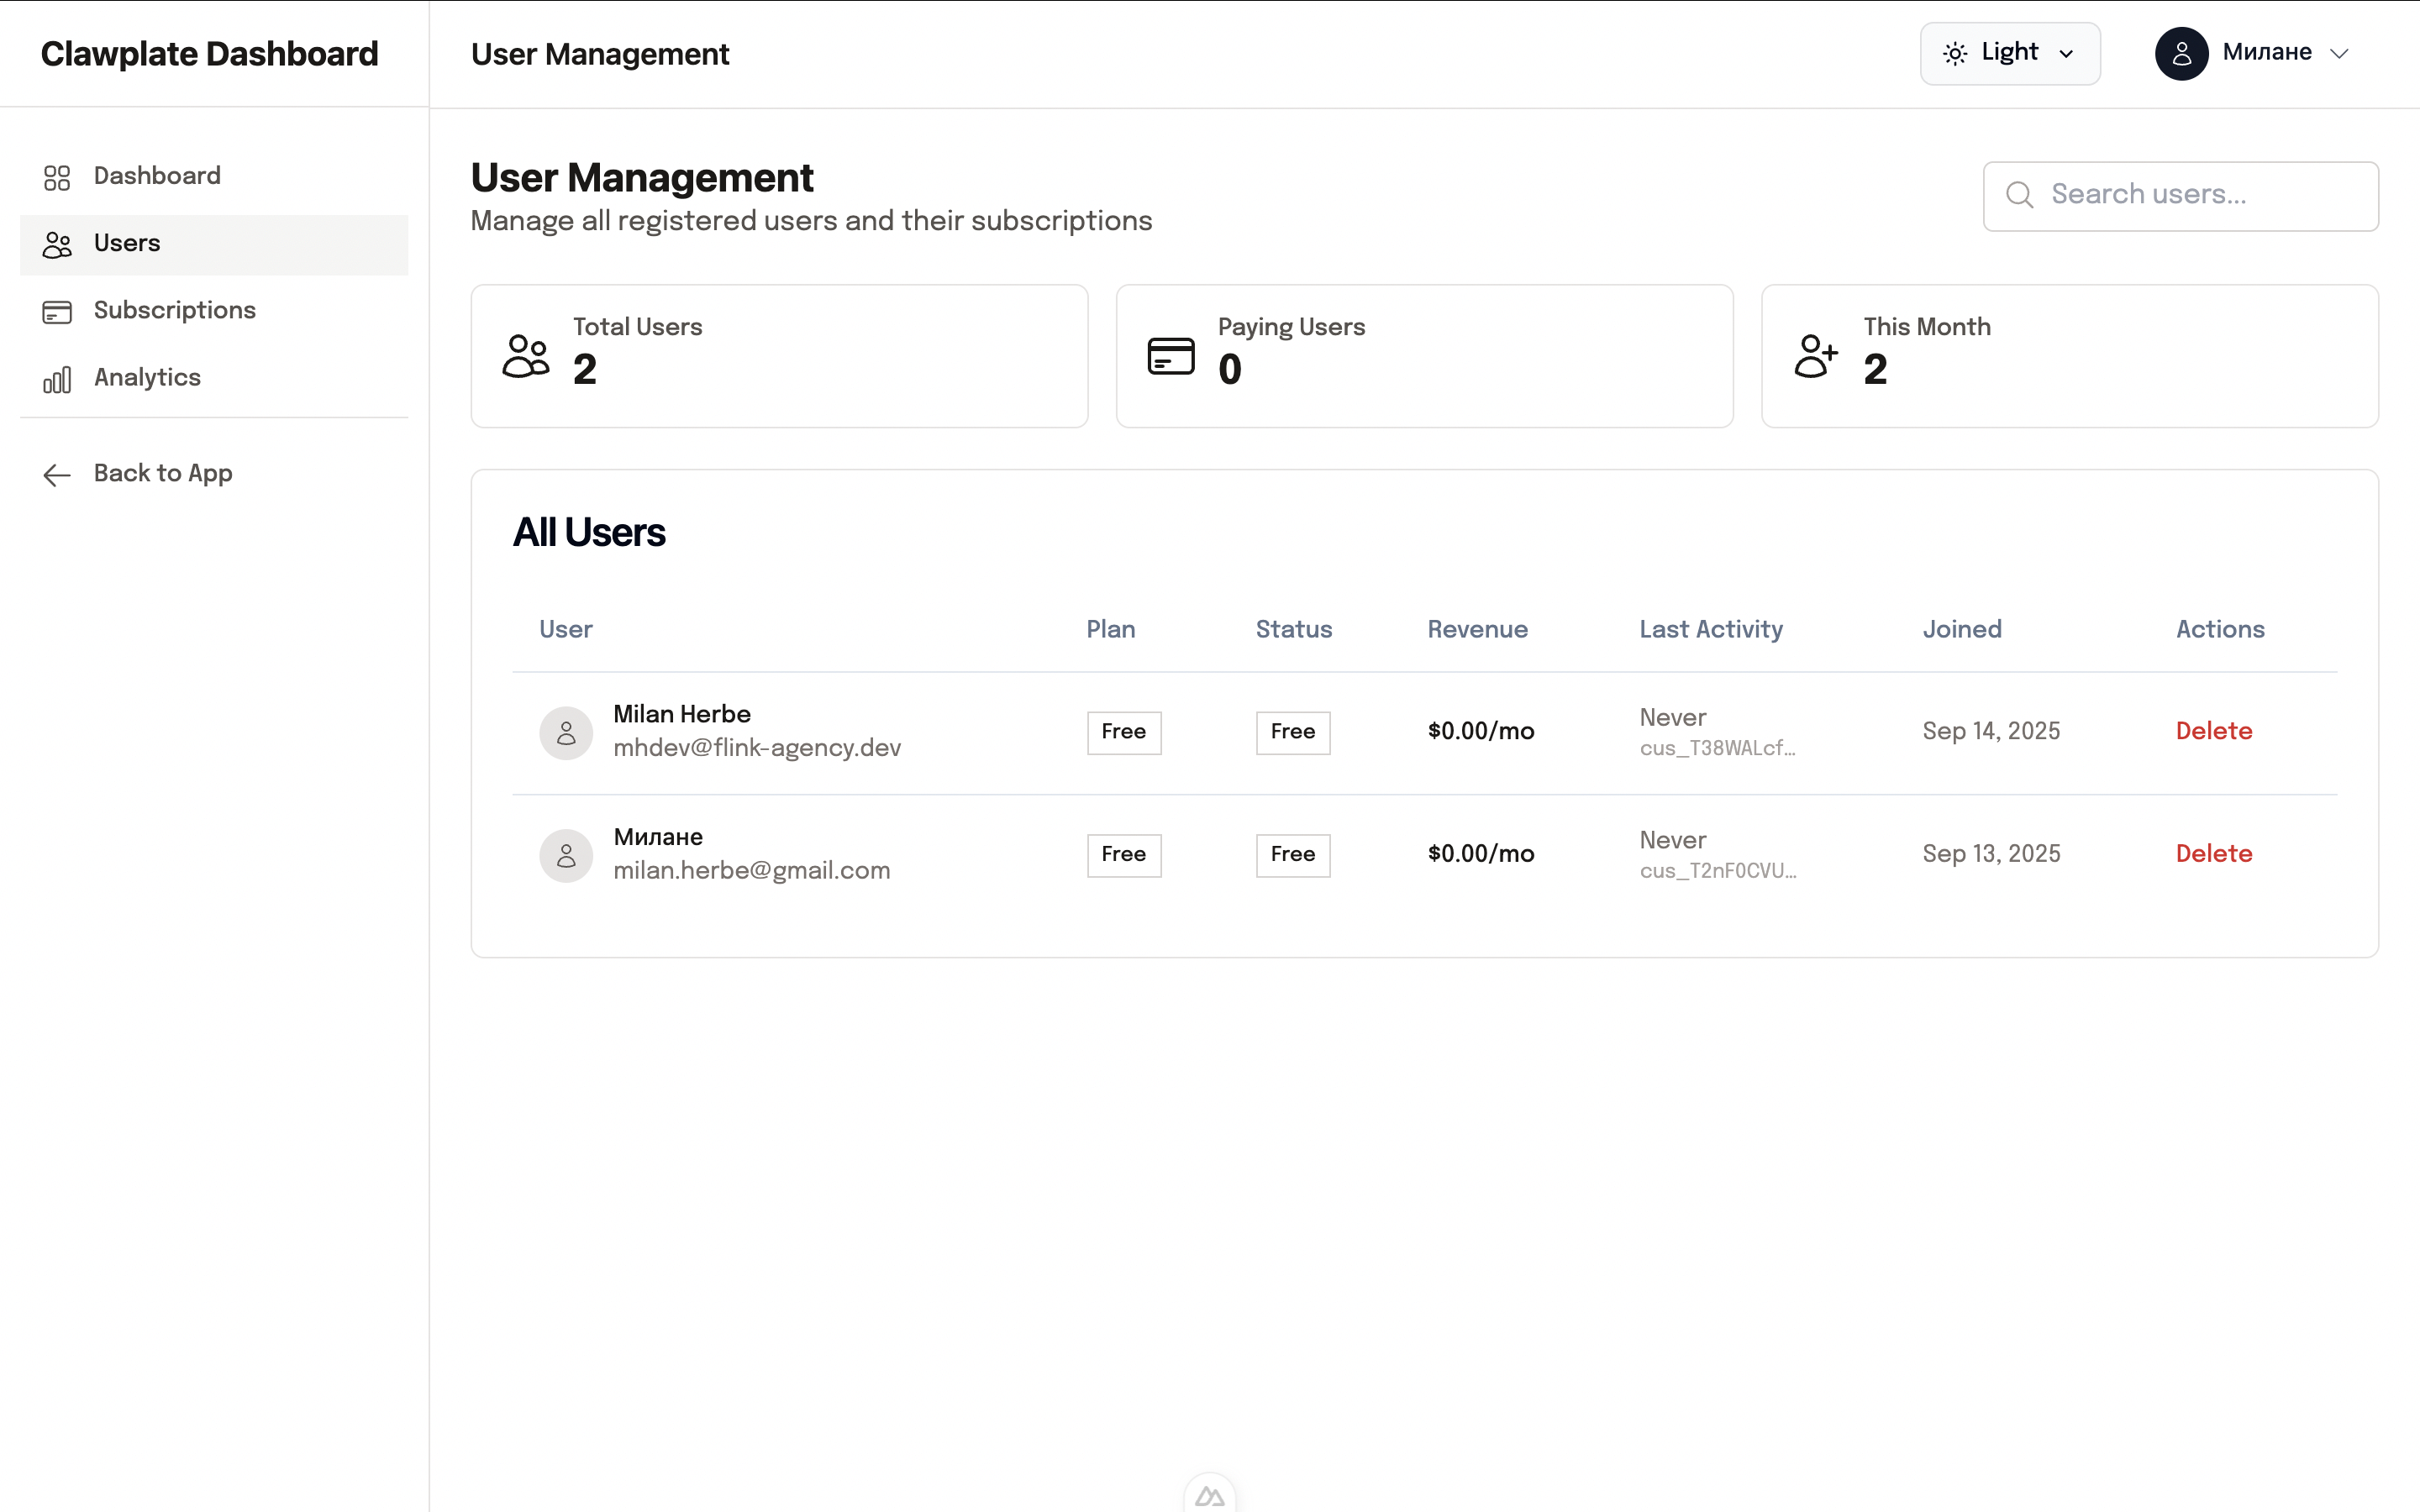Image resolution: width=2420 pixels, height=1512 pixels.
Task: Delete the user milan.herbe@gmail.com
Action: (x=2213, y=853)
